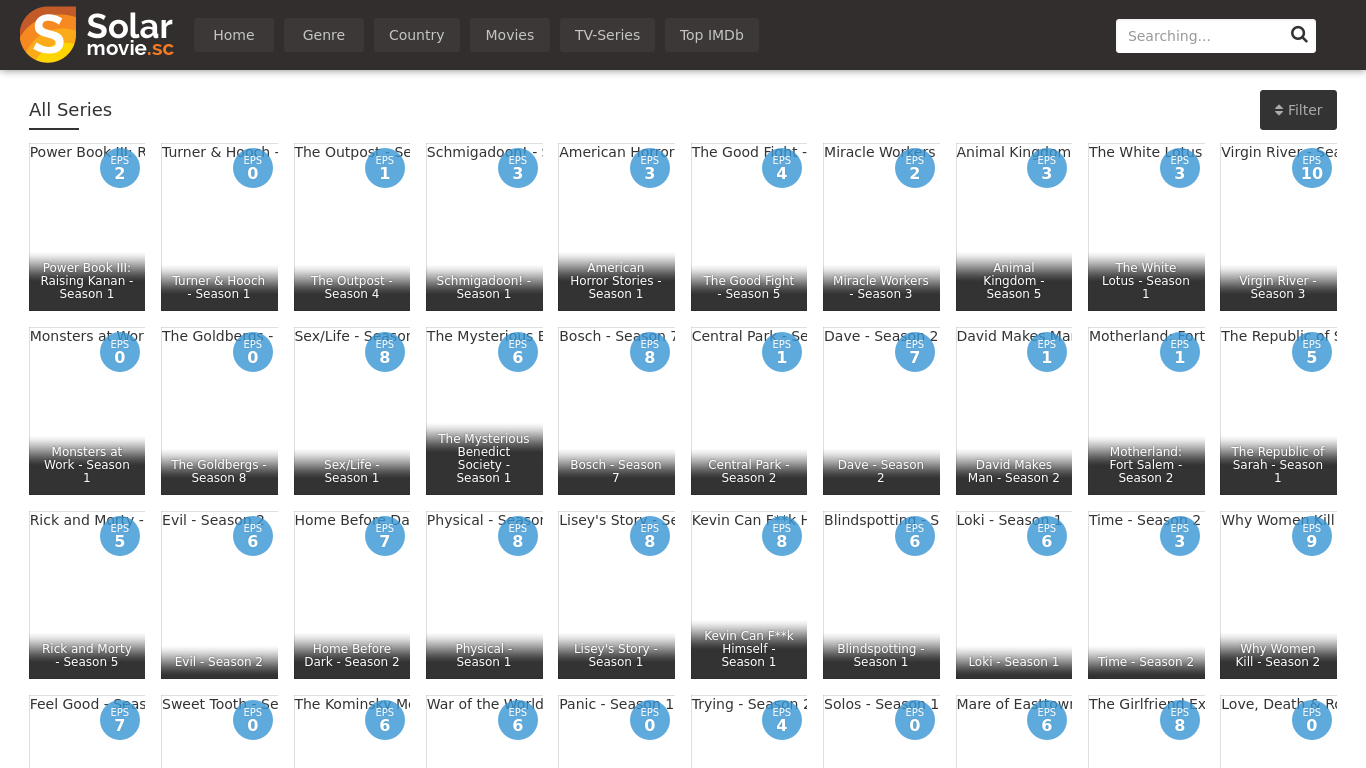
Task: Click the EPS badge on The Good Fight
Action: tap(781, 168)
